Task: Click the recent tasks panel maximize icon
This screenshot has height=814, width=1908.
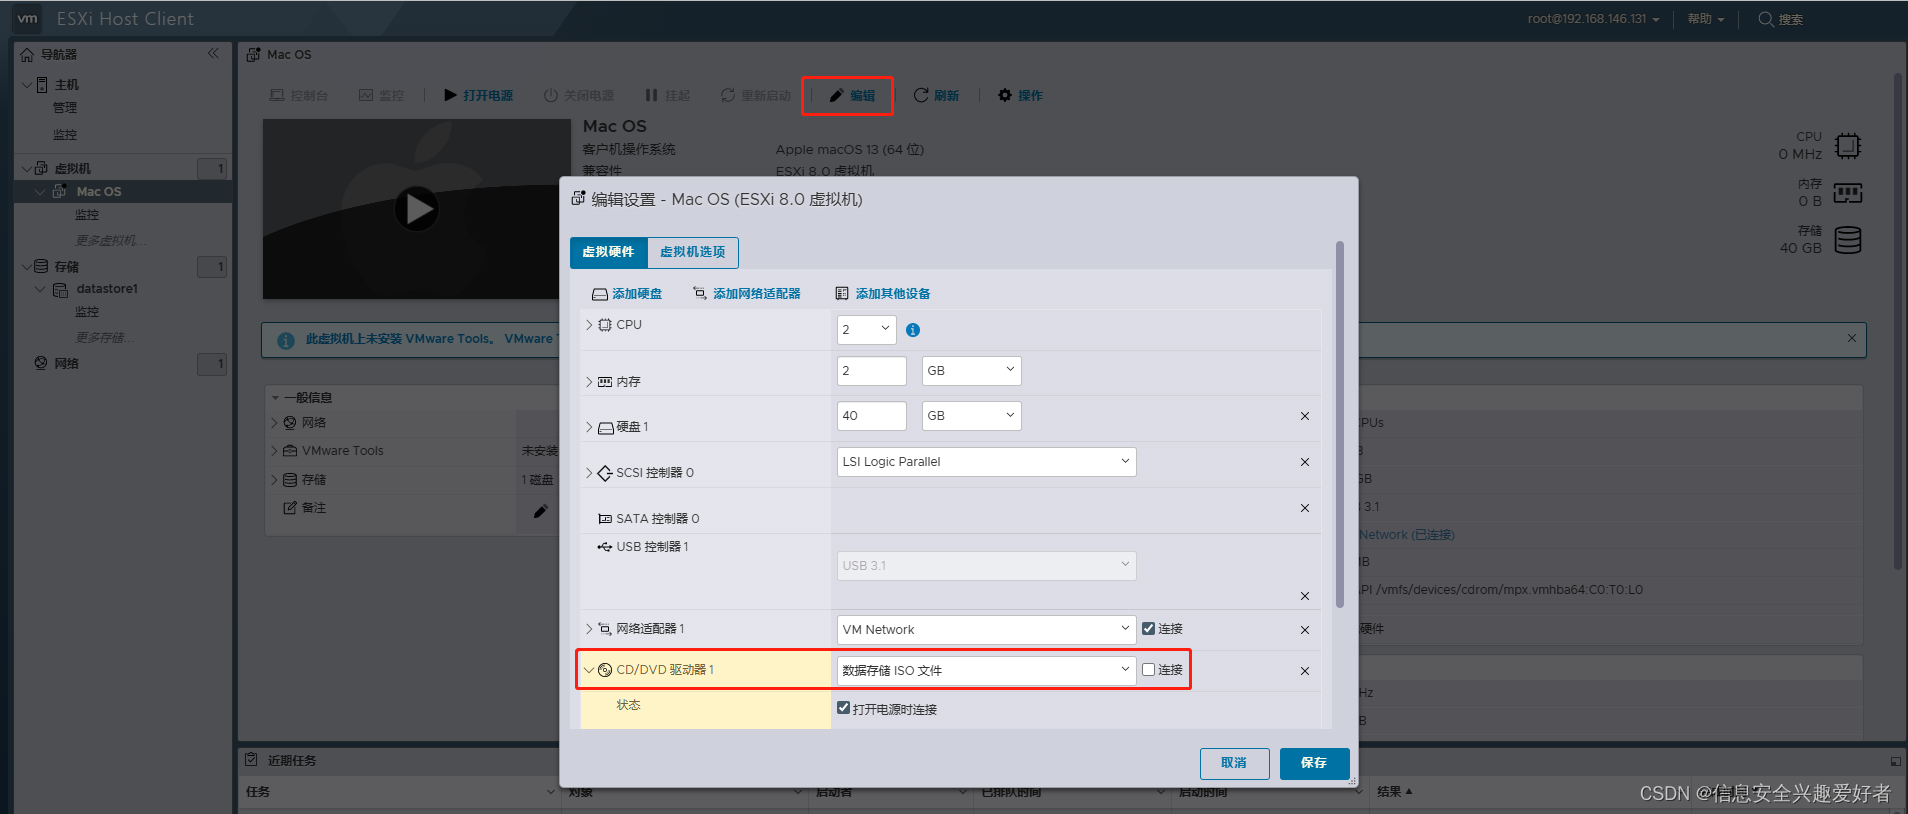Action: [x=1895, y=761]
